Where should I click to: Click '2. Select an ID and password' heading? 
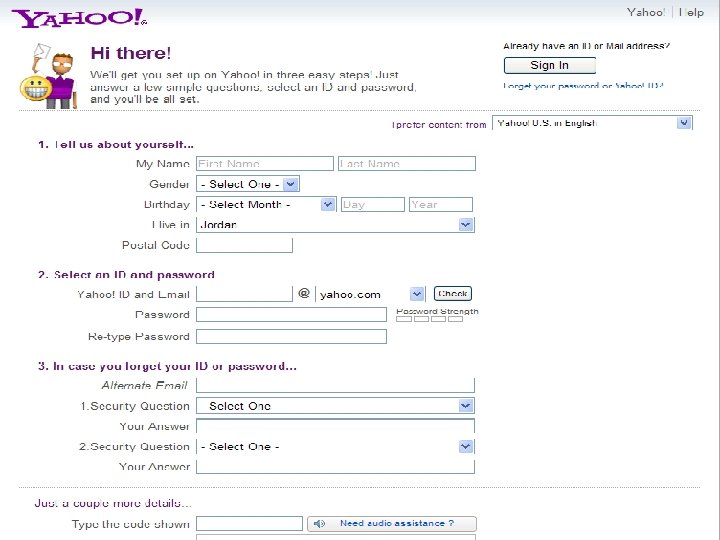(126, 275)
